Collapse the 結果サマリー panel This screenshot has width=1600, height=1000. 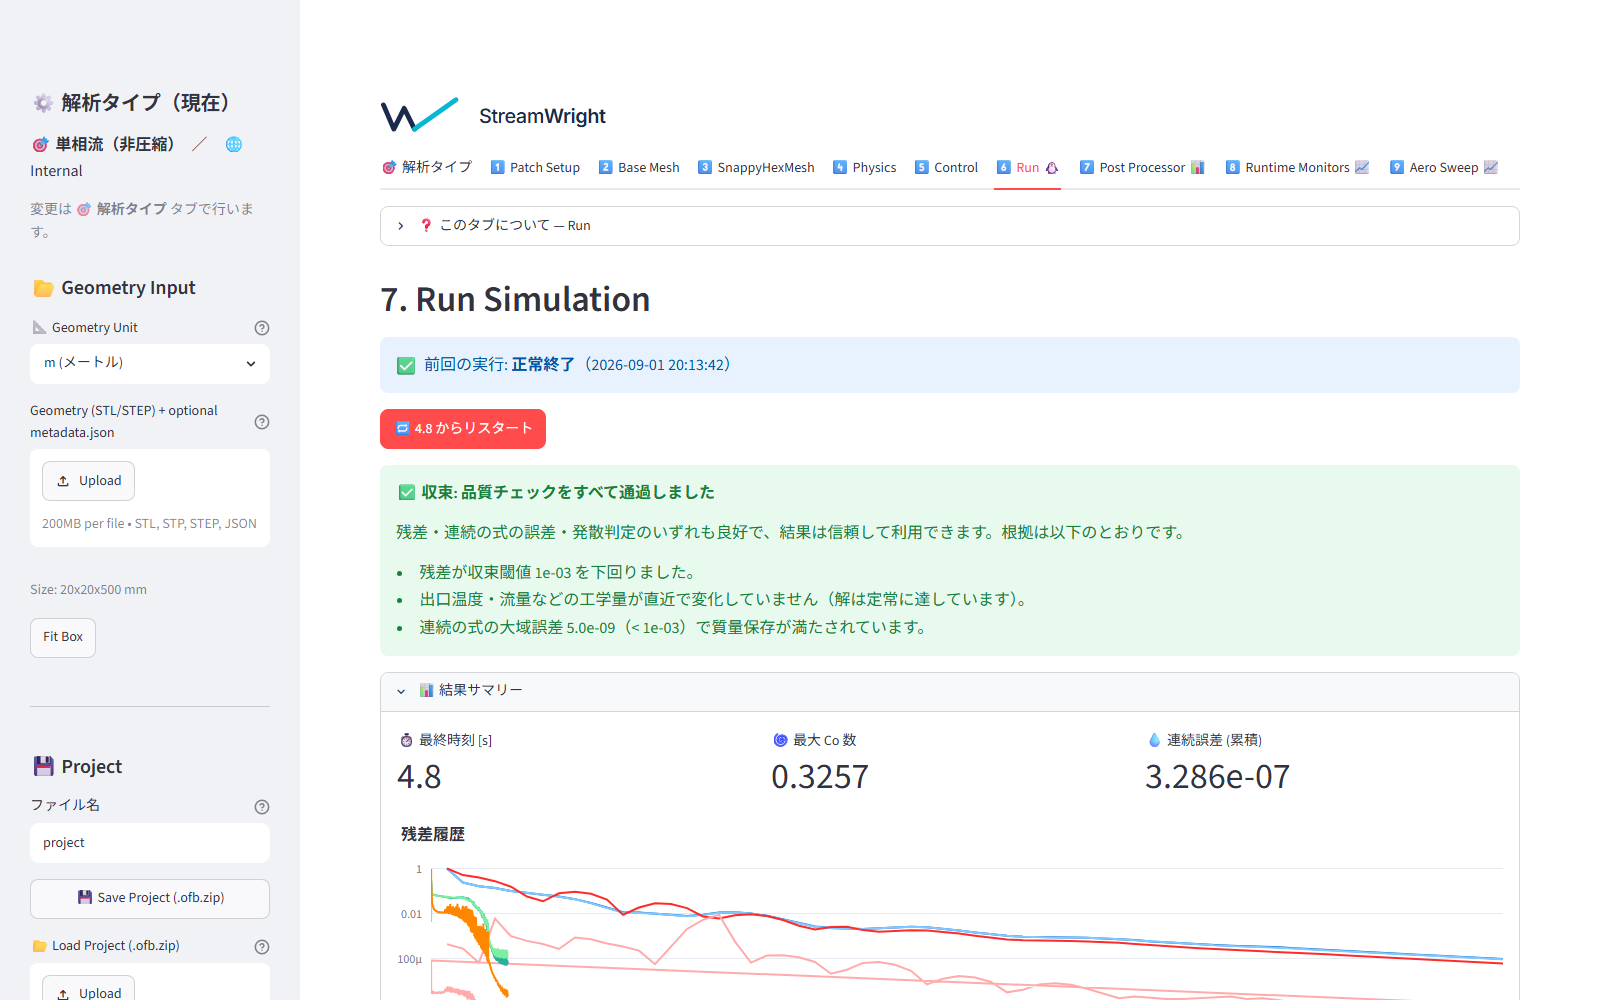[x=950, y=691]
